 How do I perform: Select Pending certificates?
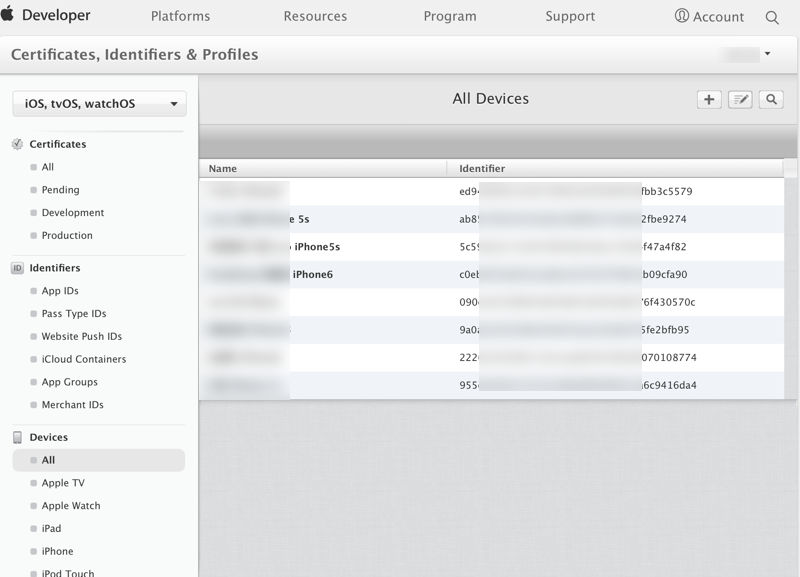point(60,190)
